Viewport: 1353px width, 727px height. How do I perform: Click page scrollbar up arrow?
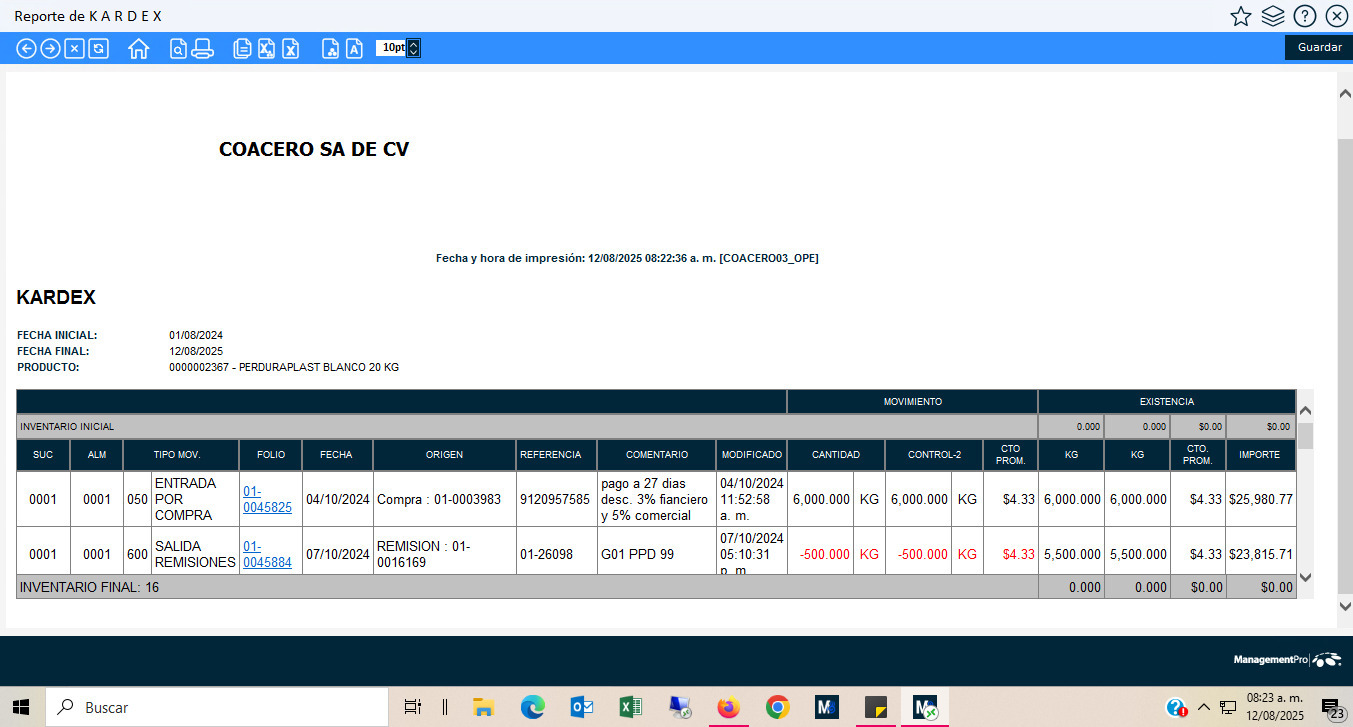(1345, 93)
